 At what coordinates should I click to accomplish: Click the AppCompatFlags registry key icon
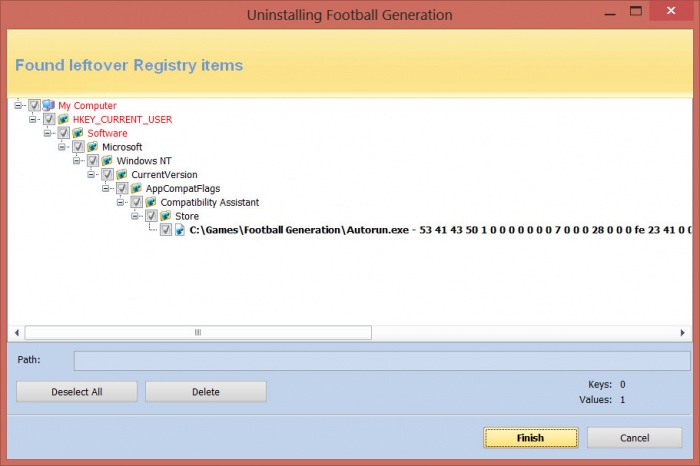136,188
